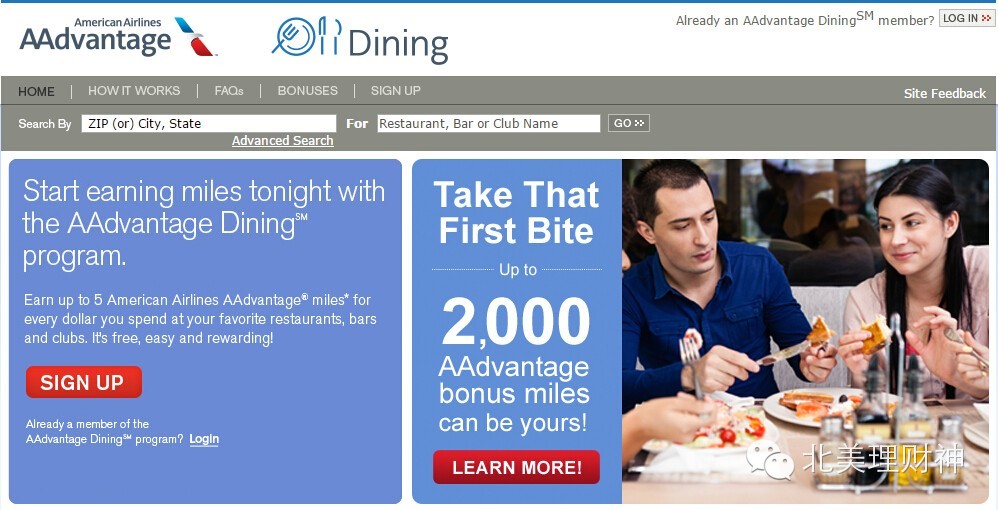Click the American Airlines flight symbol emblem
Screen dimensions: 998x510
195,36
